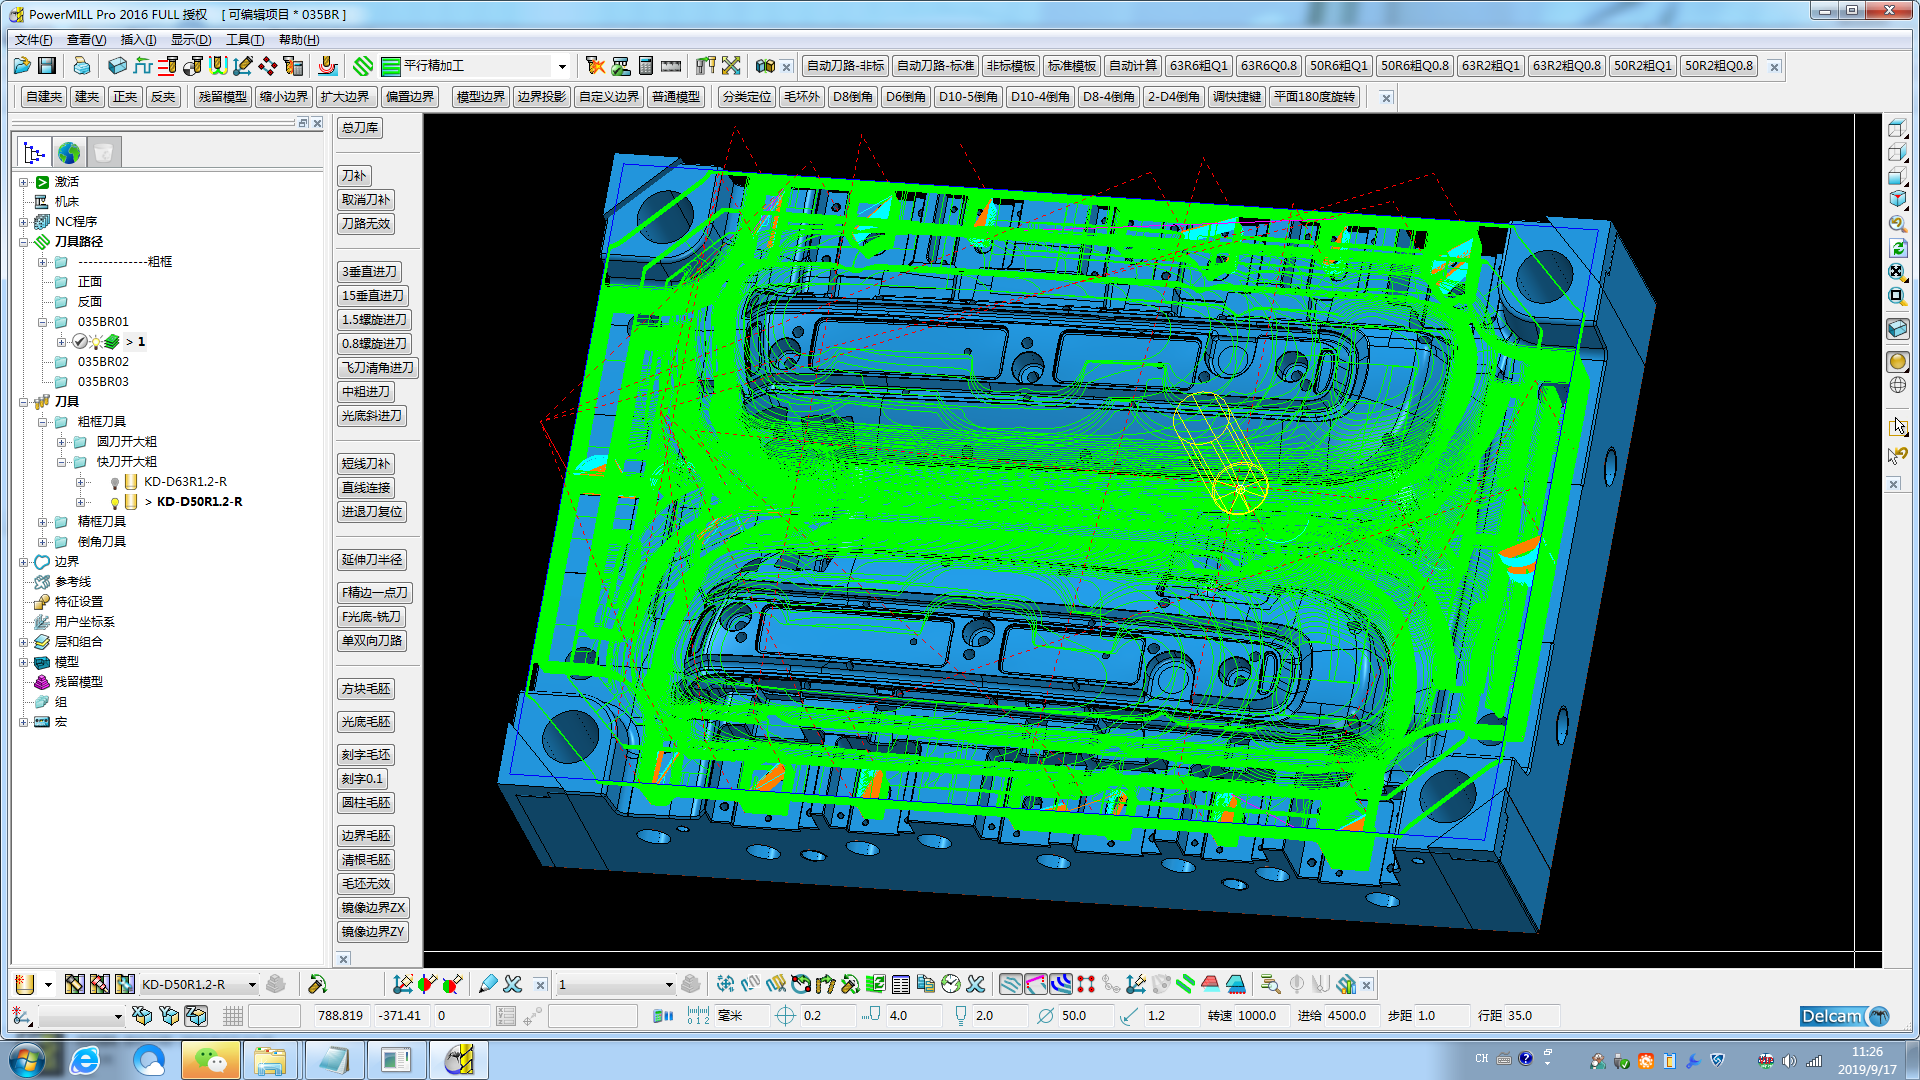Open the 文件(F) menu
Screen dimensions: 1920x1080
click(x=34, y=40)
